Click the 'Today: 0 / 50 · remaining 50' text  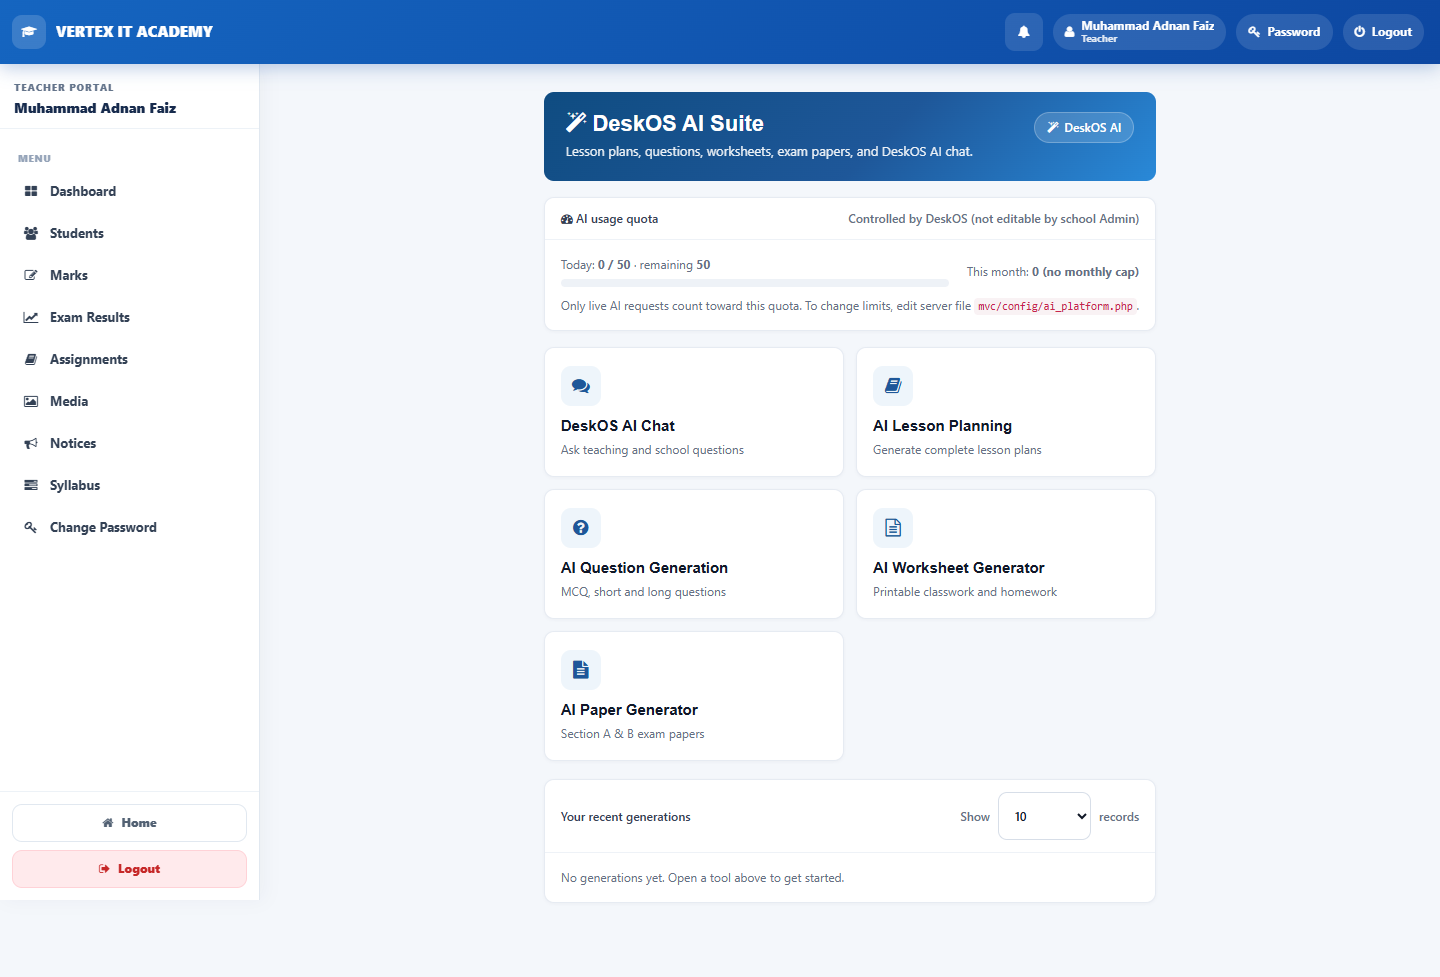636,265
